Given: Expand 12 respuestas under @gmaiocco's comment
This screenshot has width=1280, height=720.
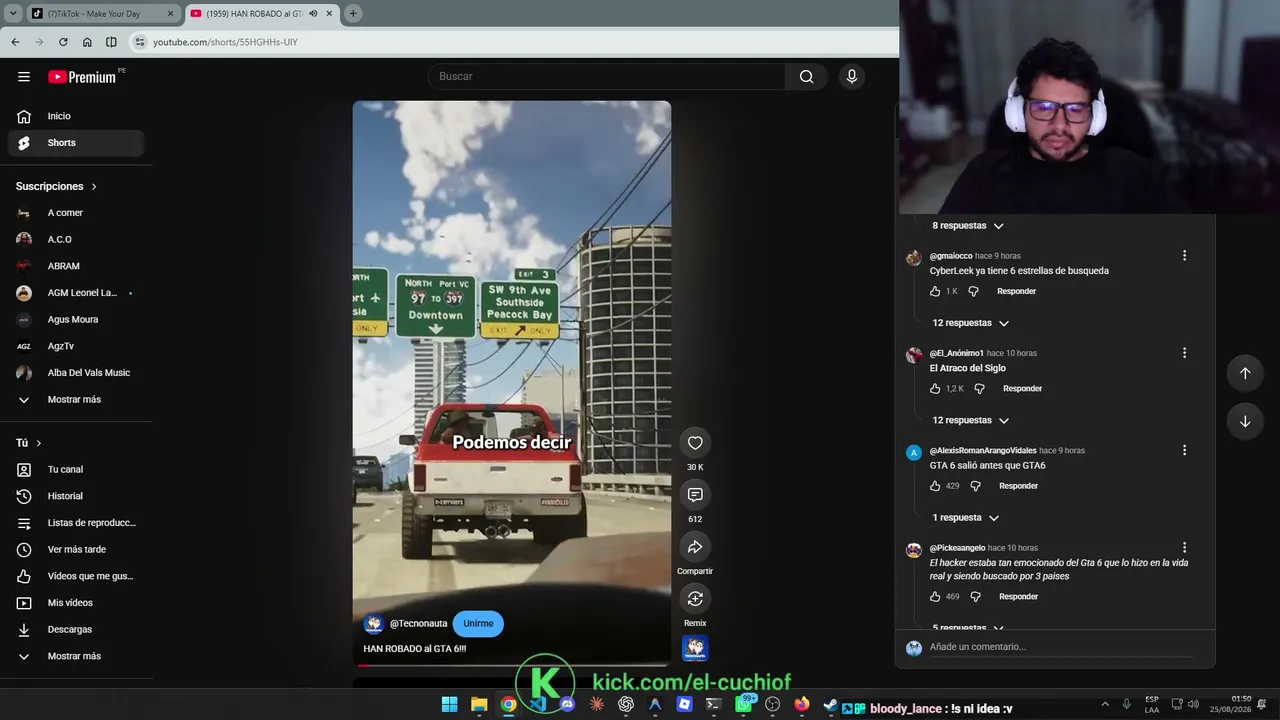Looking at the screenshot, I should click(970, 323).
